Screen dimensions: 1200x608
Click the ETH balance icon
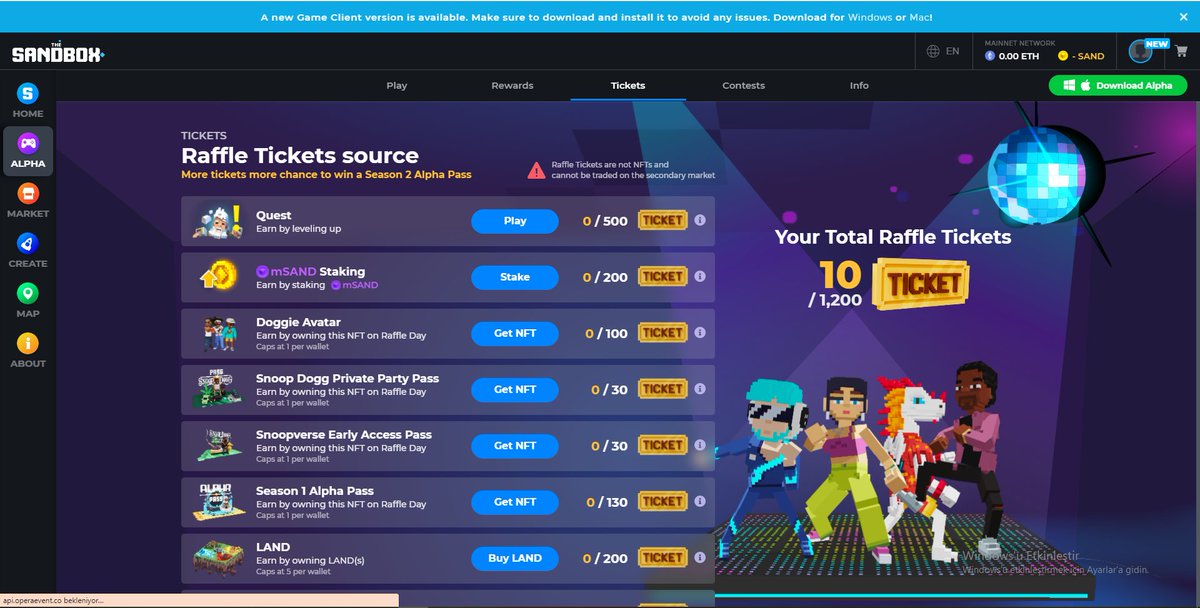coord(990,56)
